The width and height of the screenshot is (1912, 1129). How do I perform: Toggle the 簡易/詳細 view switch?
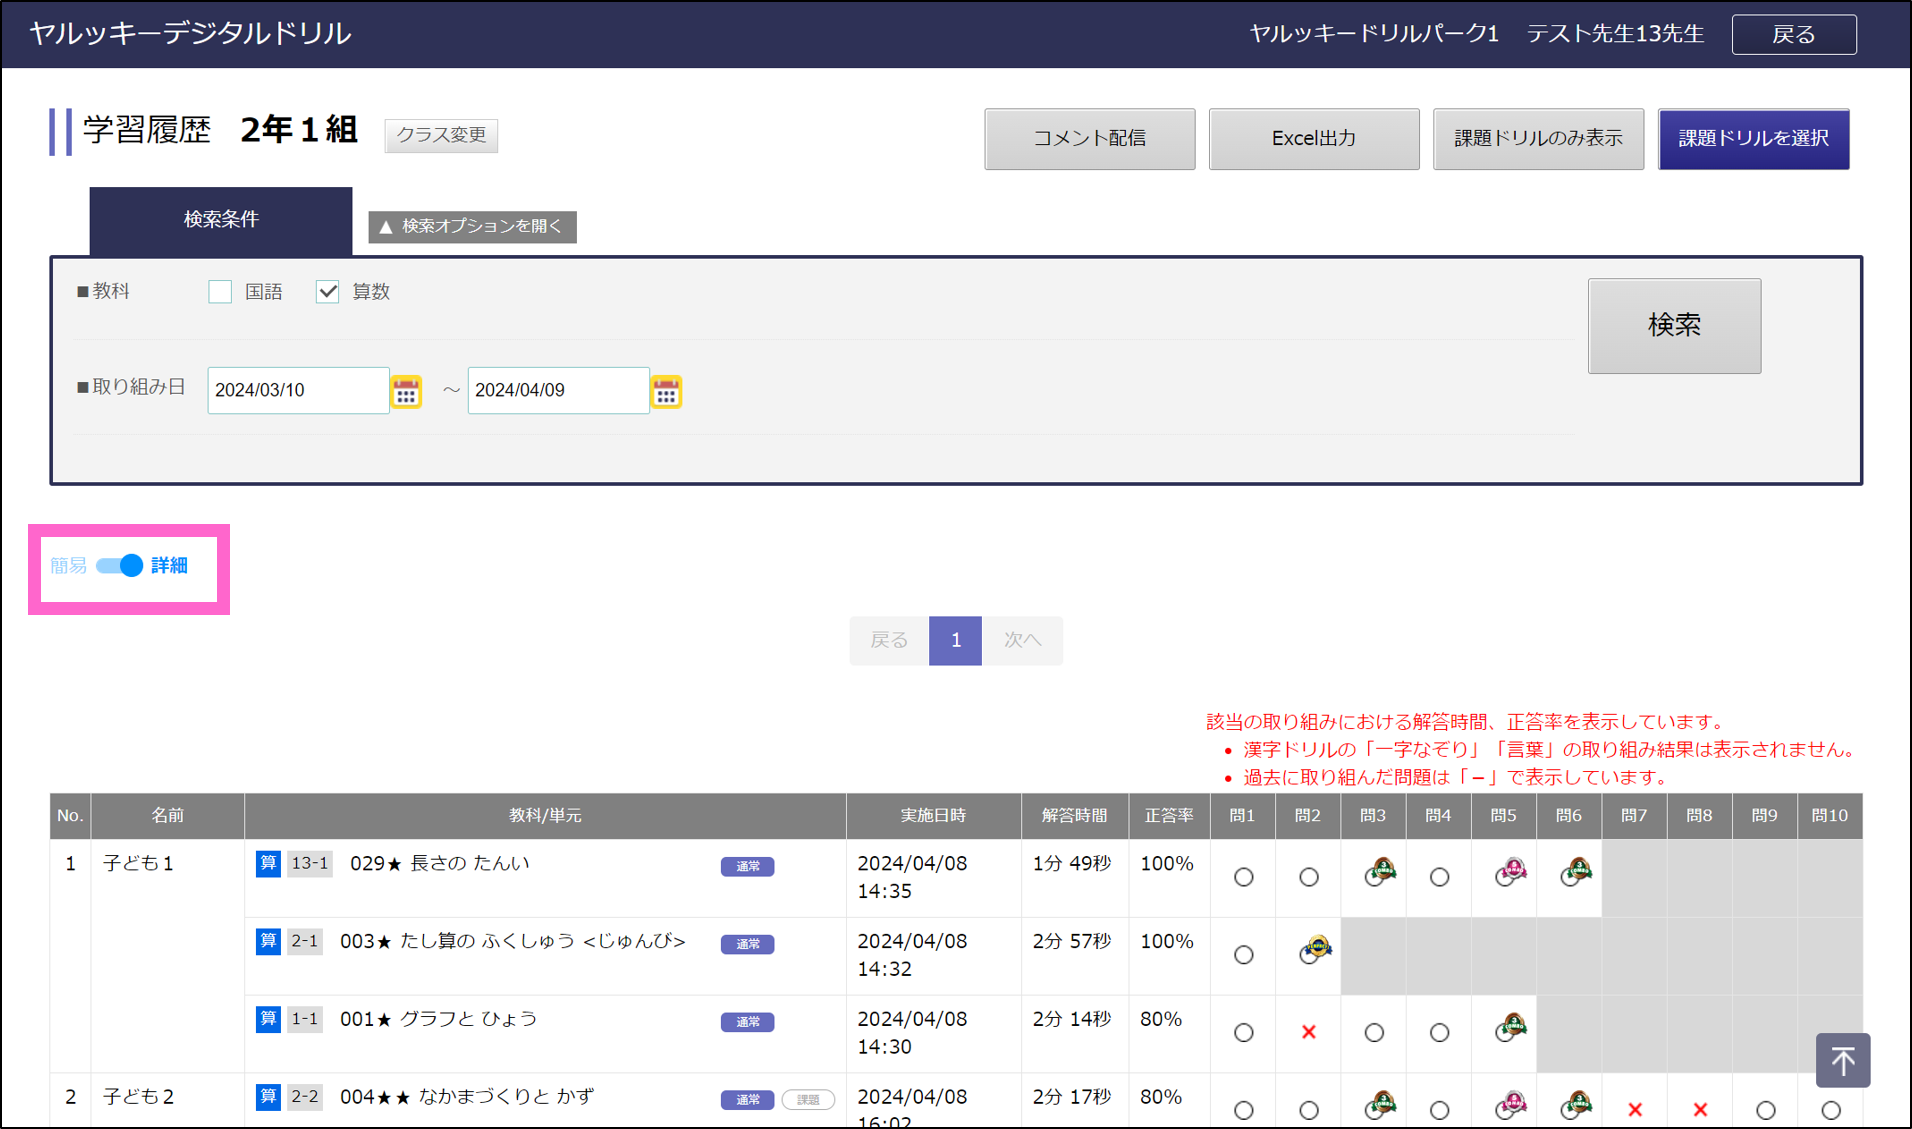pos(120,566)
